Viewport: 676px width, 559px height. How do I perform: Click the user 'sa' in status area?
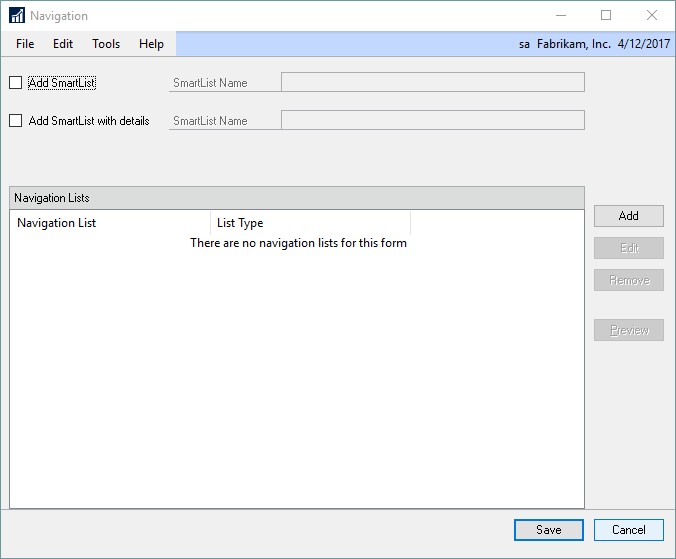pyautogui.click(x=524, y=44)
